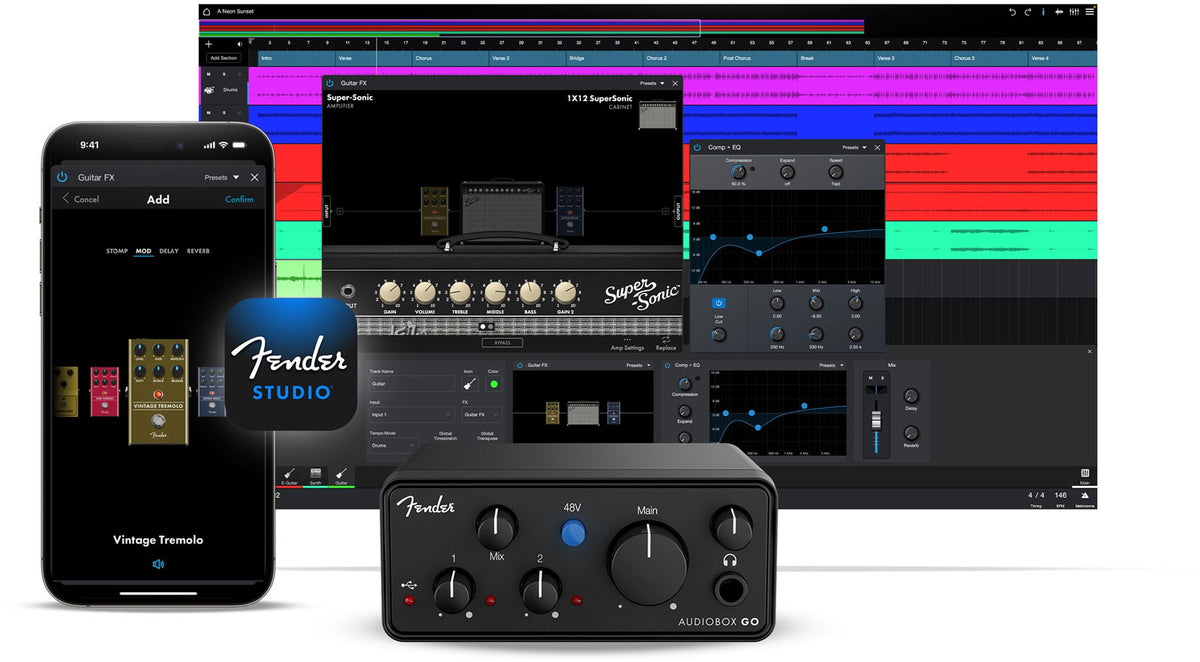This screenshot has height=662, width=1200.
Task: Click the BYPASS button in Guitar FX window
Action: point(502,343)
